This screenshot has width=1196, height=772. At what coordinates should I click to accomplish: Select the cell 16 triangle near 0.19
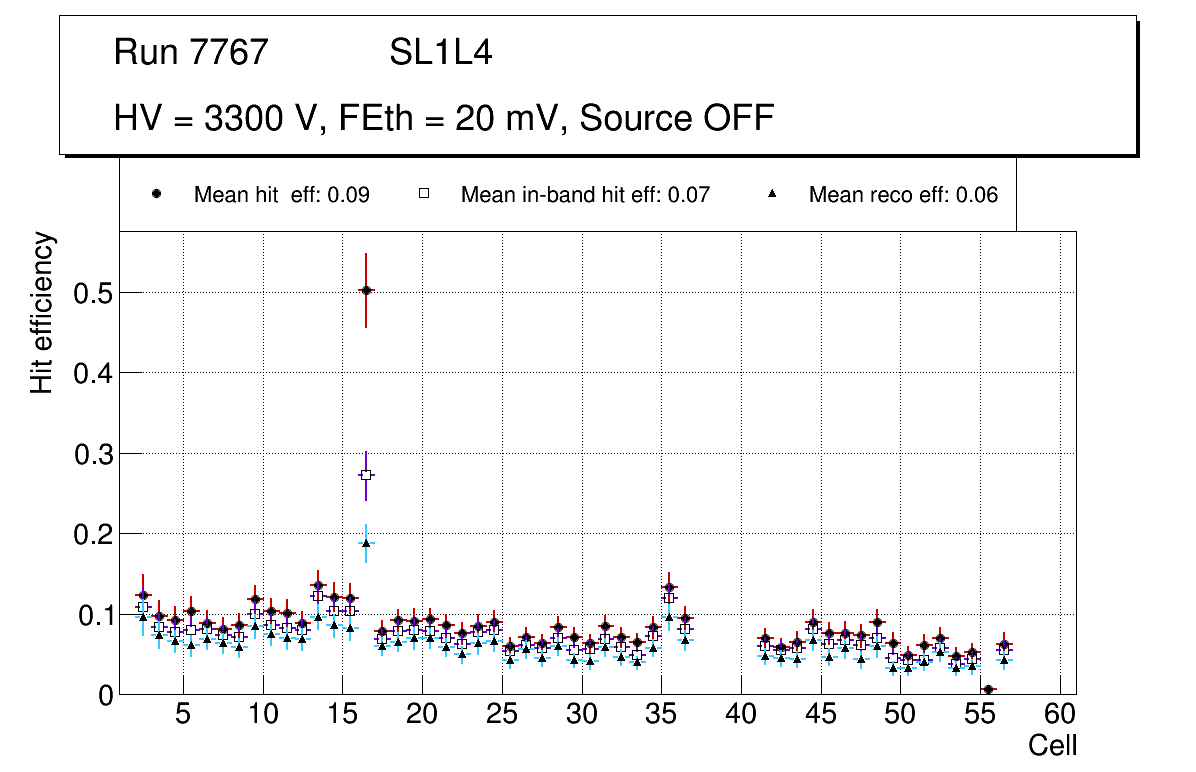pyautogui.click(x=366, y=543)
